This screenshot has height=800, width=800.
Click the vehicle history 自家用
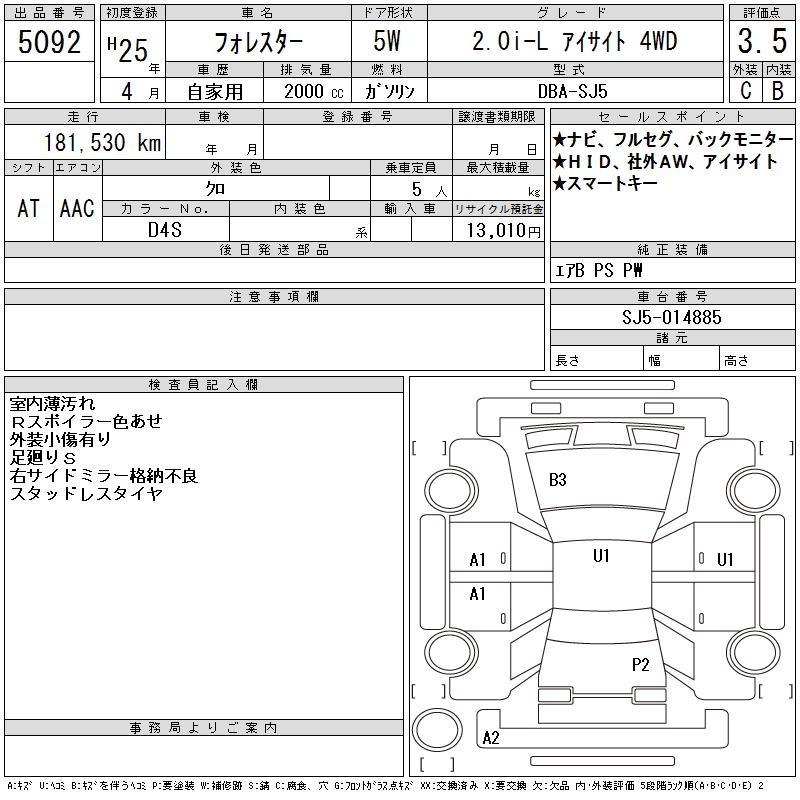(215, 92)
